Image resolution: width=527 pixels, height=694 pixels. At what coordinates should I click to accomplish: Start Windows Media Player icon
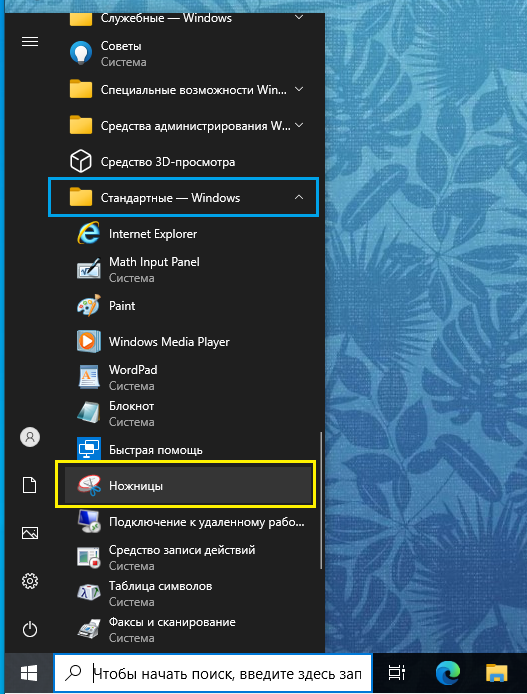(89, 341)
